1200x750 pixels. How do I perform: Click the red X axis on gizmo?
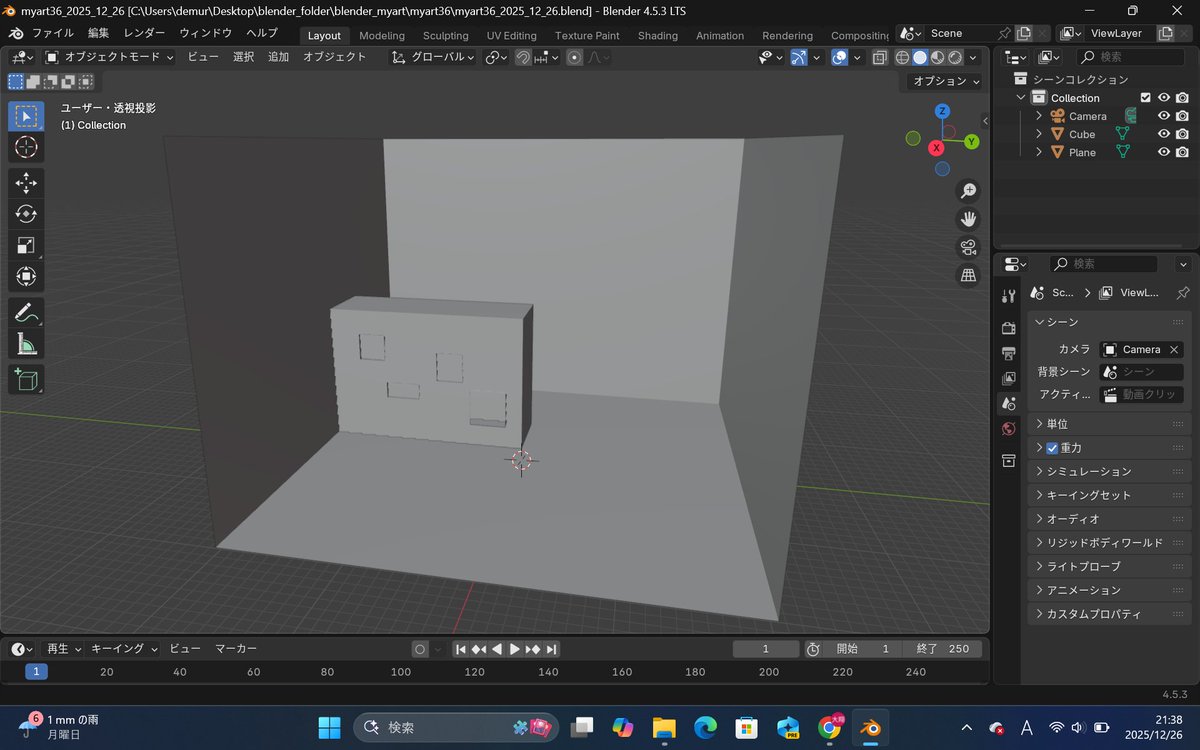point(937,148)
